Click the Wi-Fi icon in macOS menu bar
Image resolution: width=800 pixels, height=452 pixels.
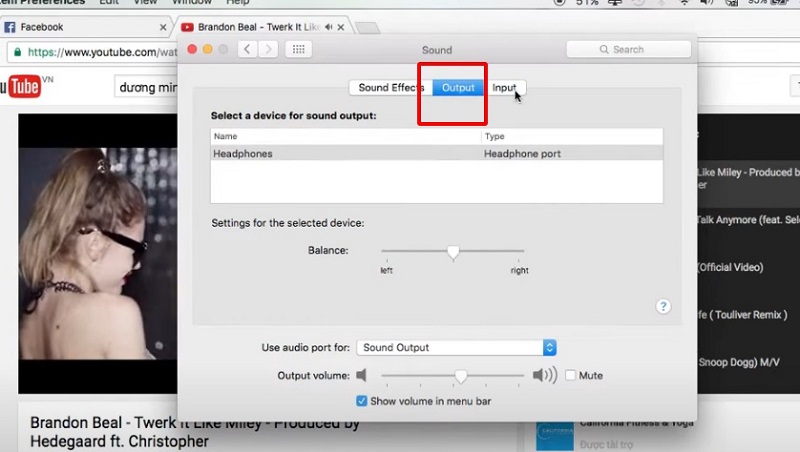coord(684,3)
